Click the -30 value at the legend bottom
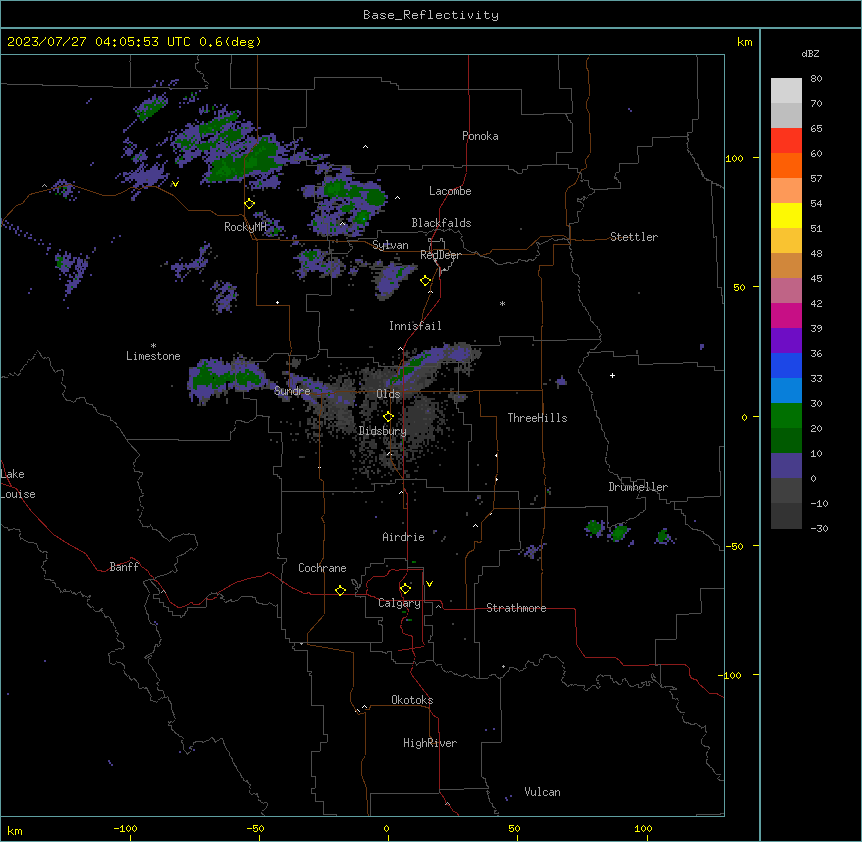The width and height of the screenshot is (862, 842). (x=819, y=528)
